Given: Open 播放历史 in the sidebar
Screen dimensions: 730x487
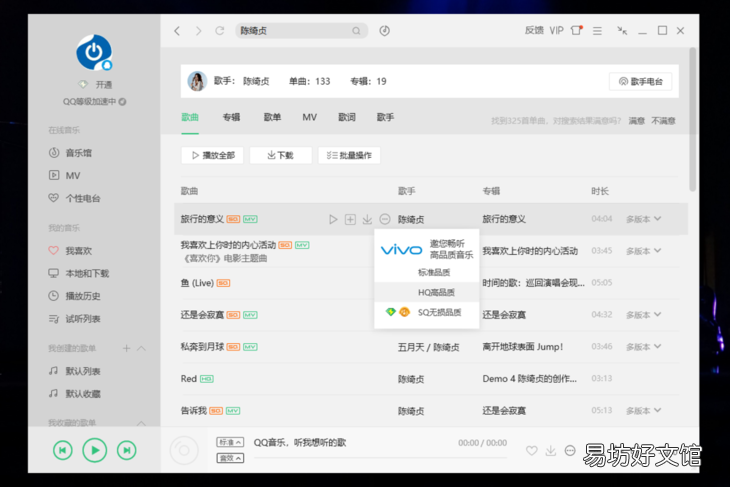Looking at the screenshot, I should [74, 296].
